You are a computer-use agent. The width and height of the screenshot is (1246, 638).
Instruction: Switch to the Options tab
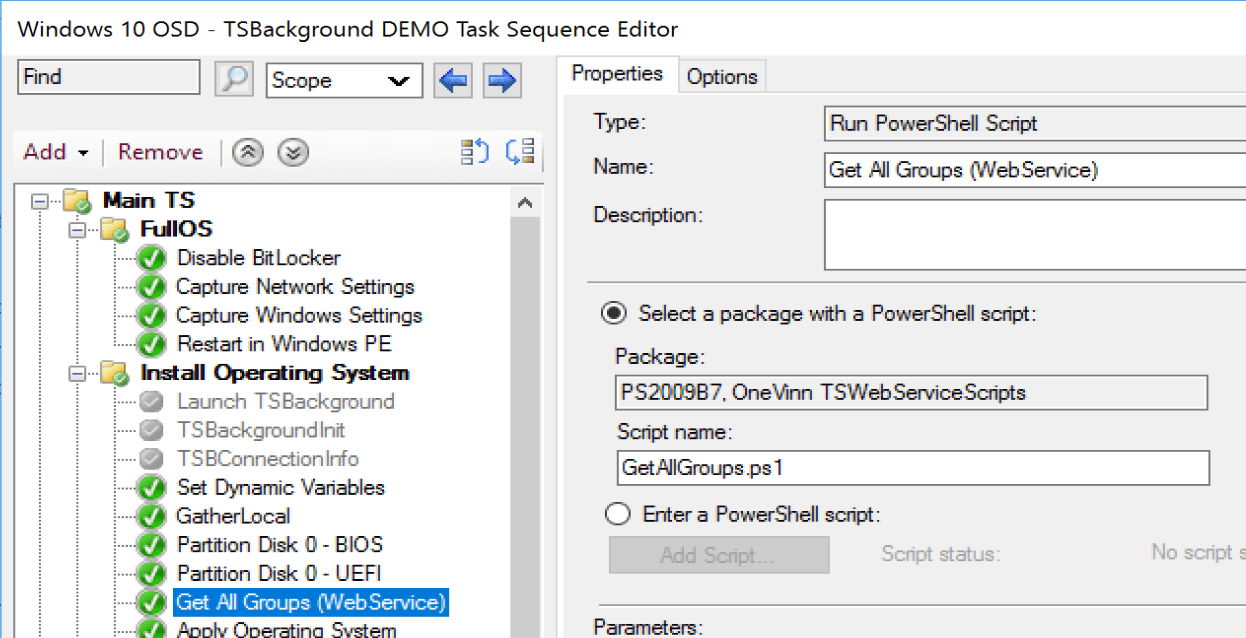click(x=721, y=77)
